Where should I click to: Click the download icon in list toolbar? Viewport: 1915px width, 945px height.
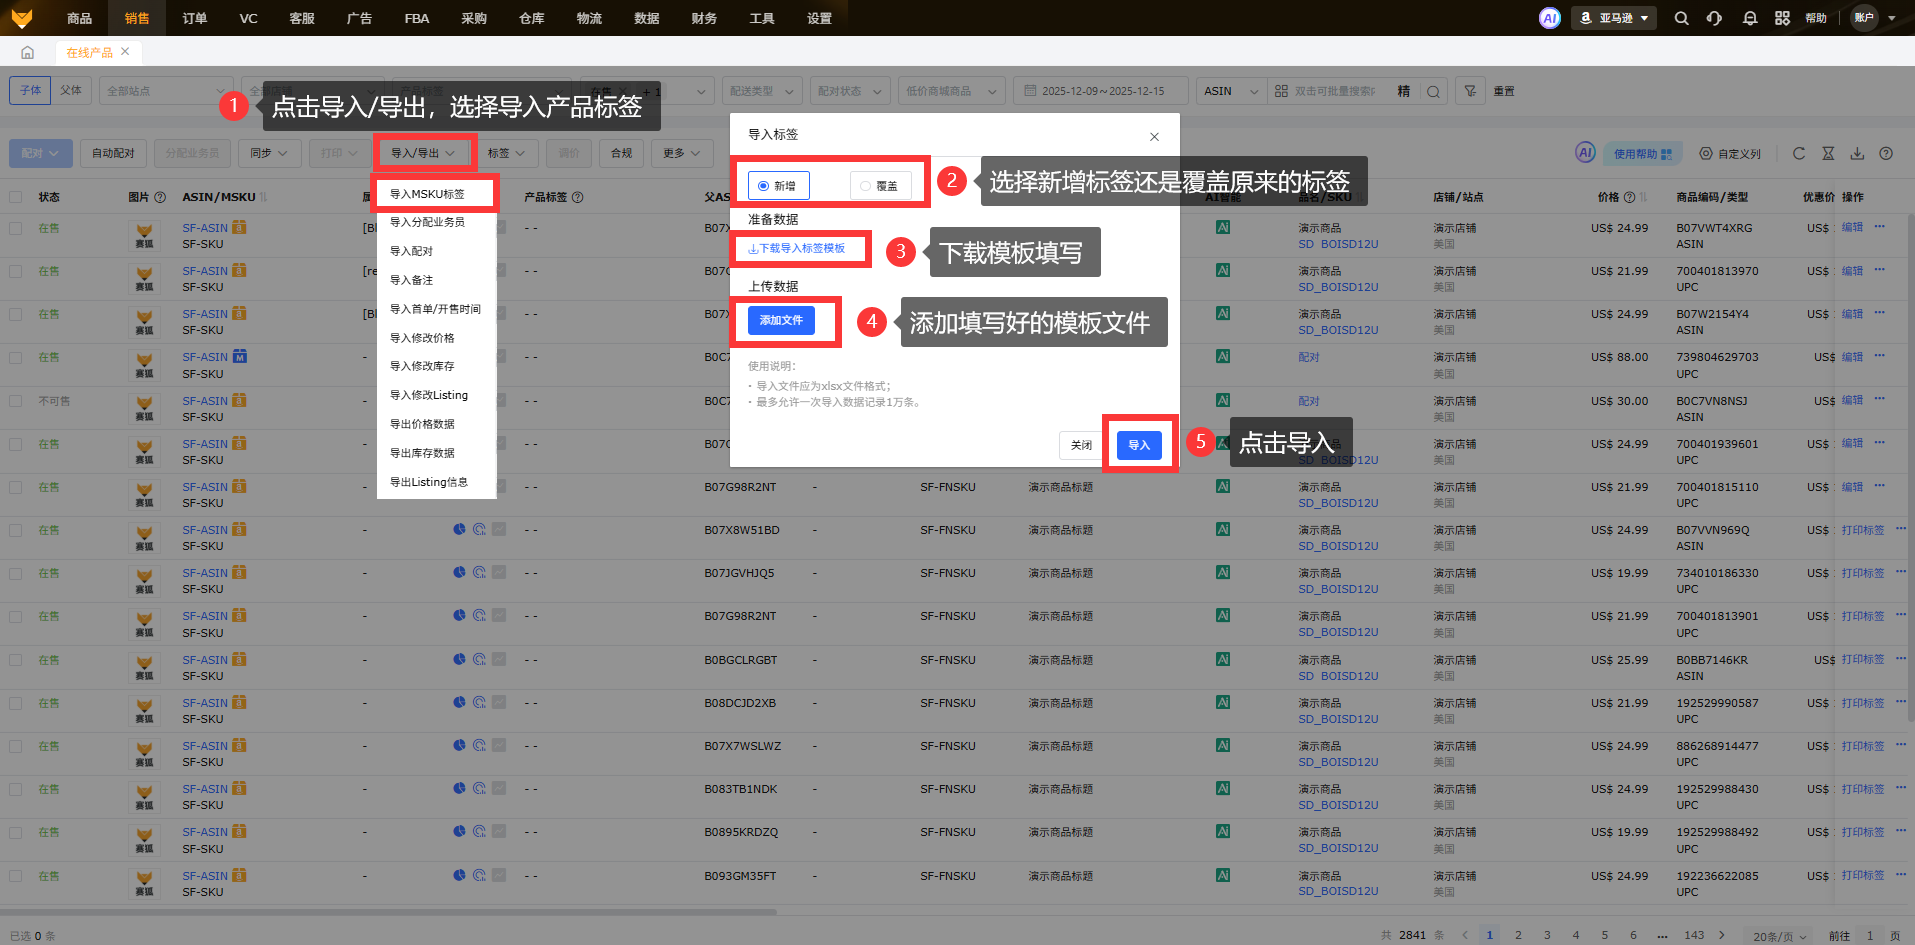click(x=1857, y=153)
